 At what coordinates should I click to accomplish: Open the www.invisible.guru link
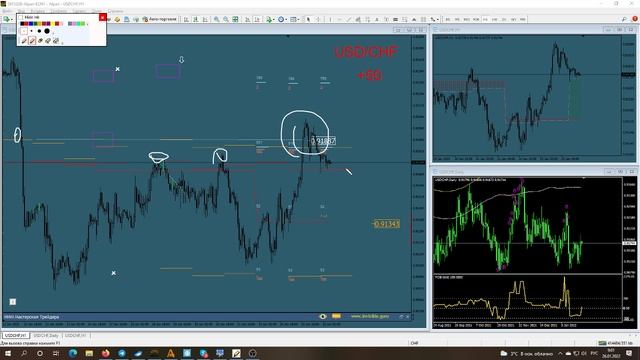coord(370,316)
